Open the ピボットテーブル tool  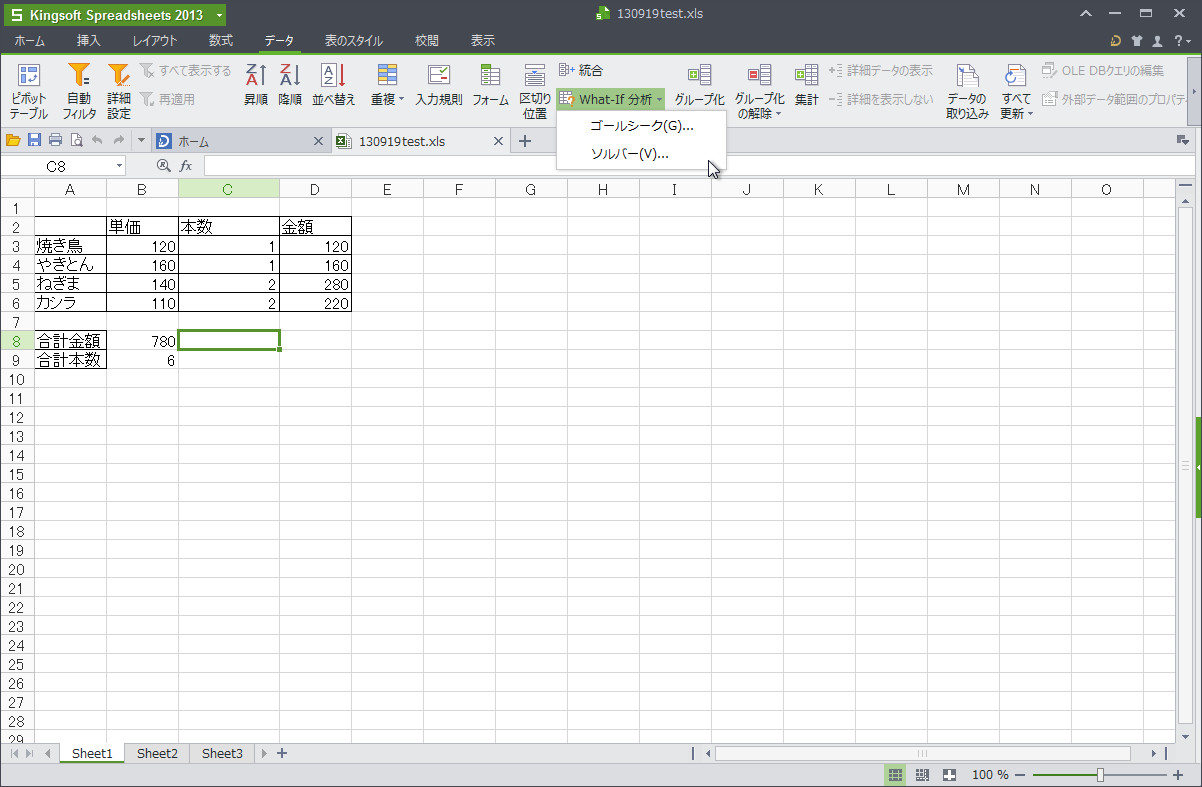tap(29, 90)
